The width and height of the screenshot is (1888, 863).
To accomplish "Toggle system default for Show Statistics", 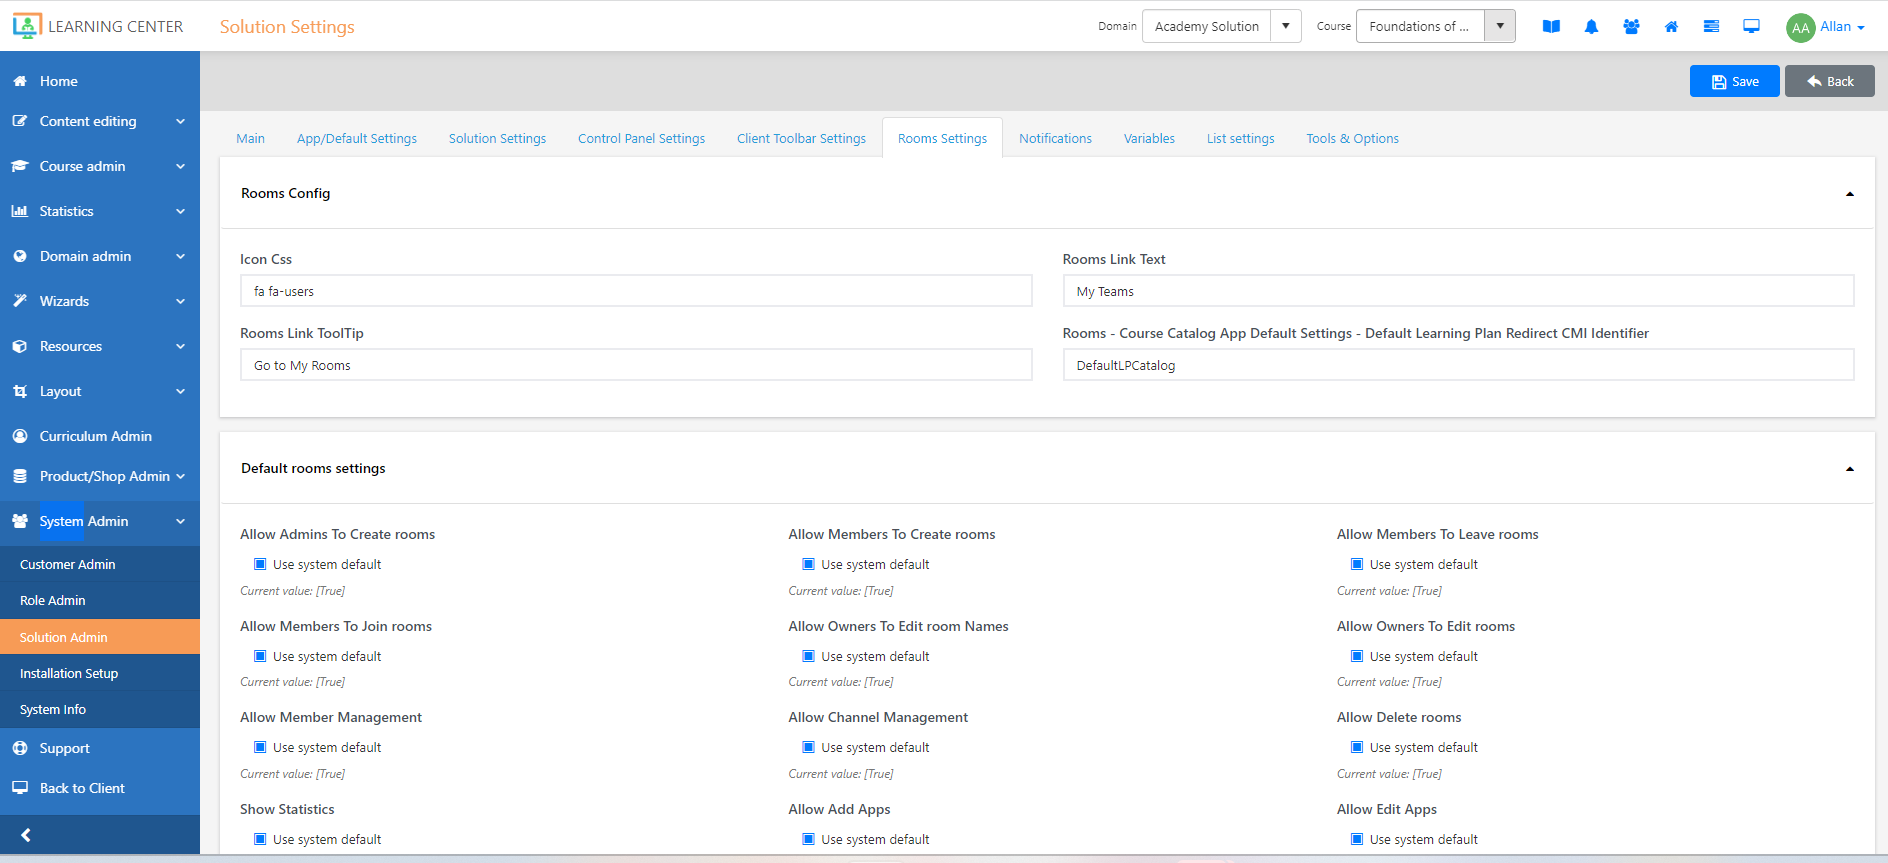I will (x=260, y=839).
